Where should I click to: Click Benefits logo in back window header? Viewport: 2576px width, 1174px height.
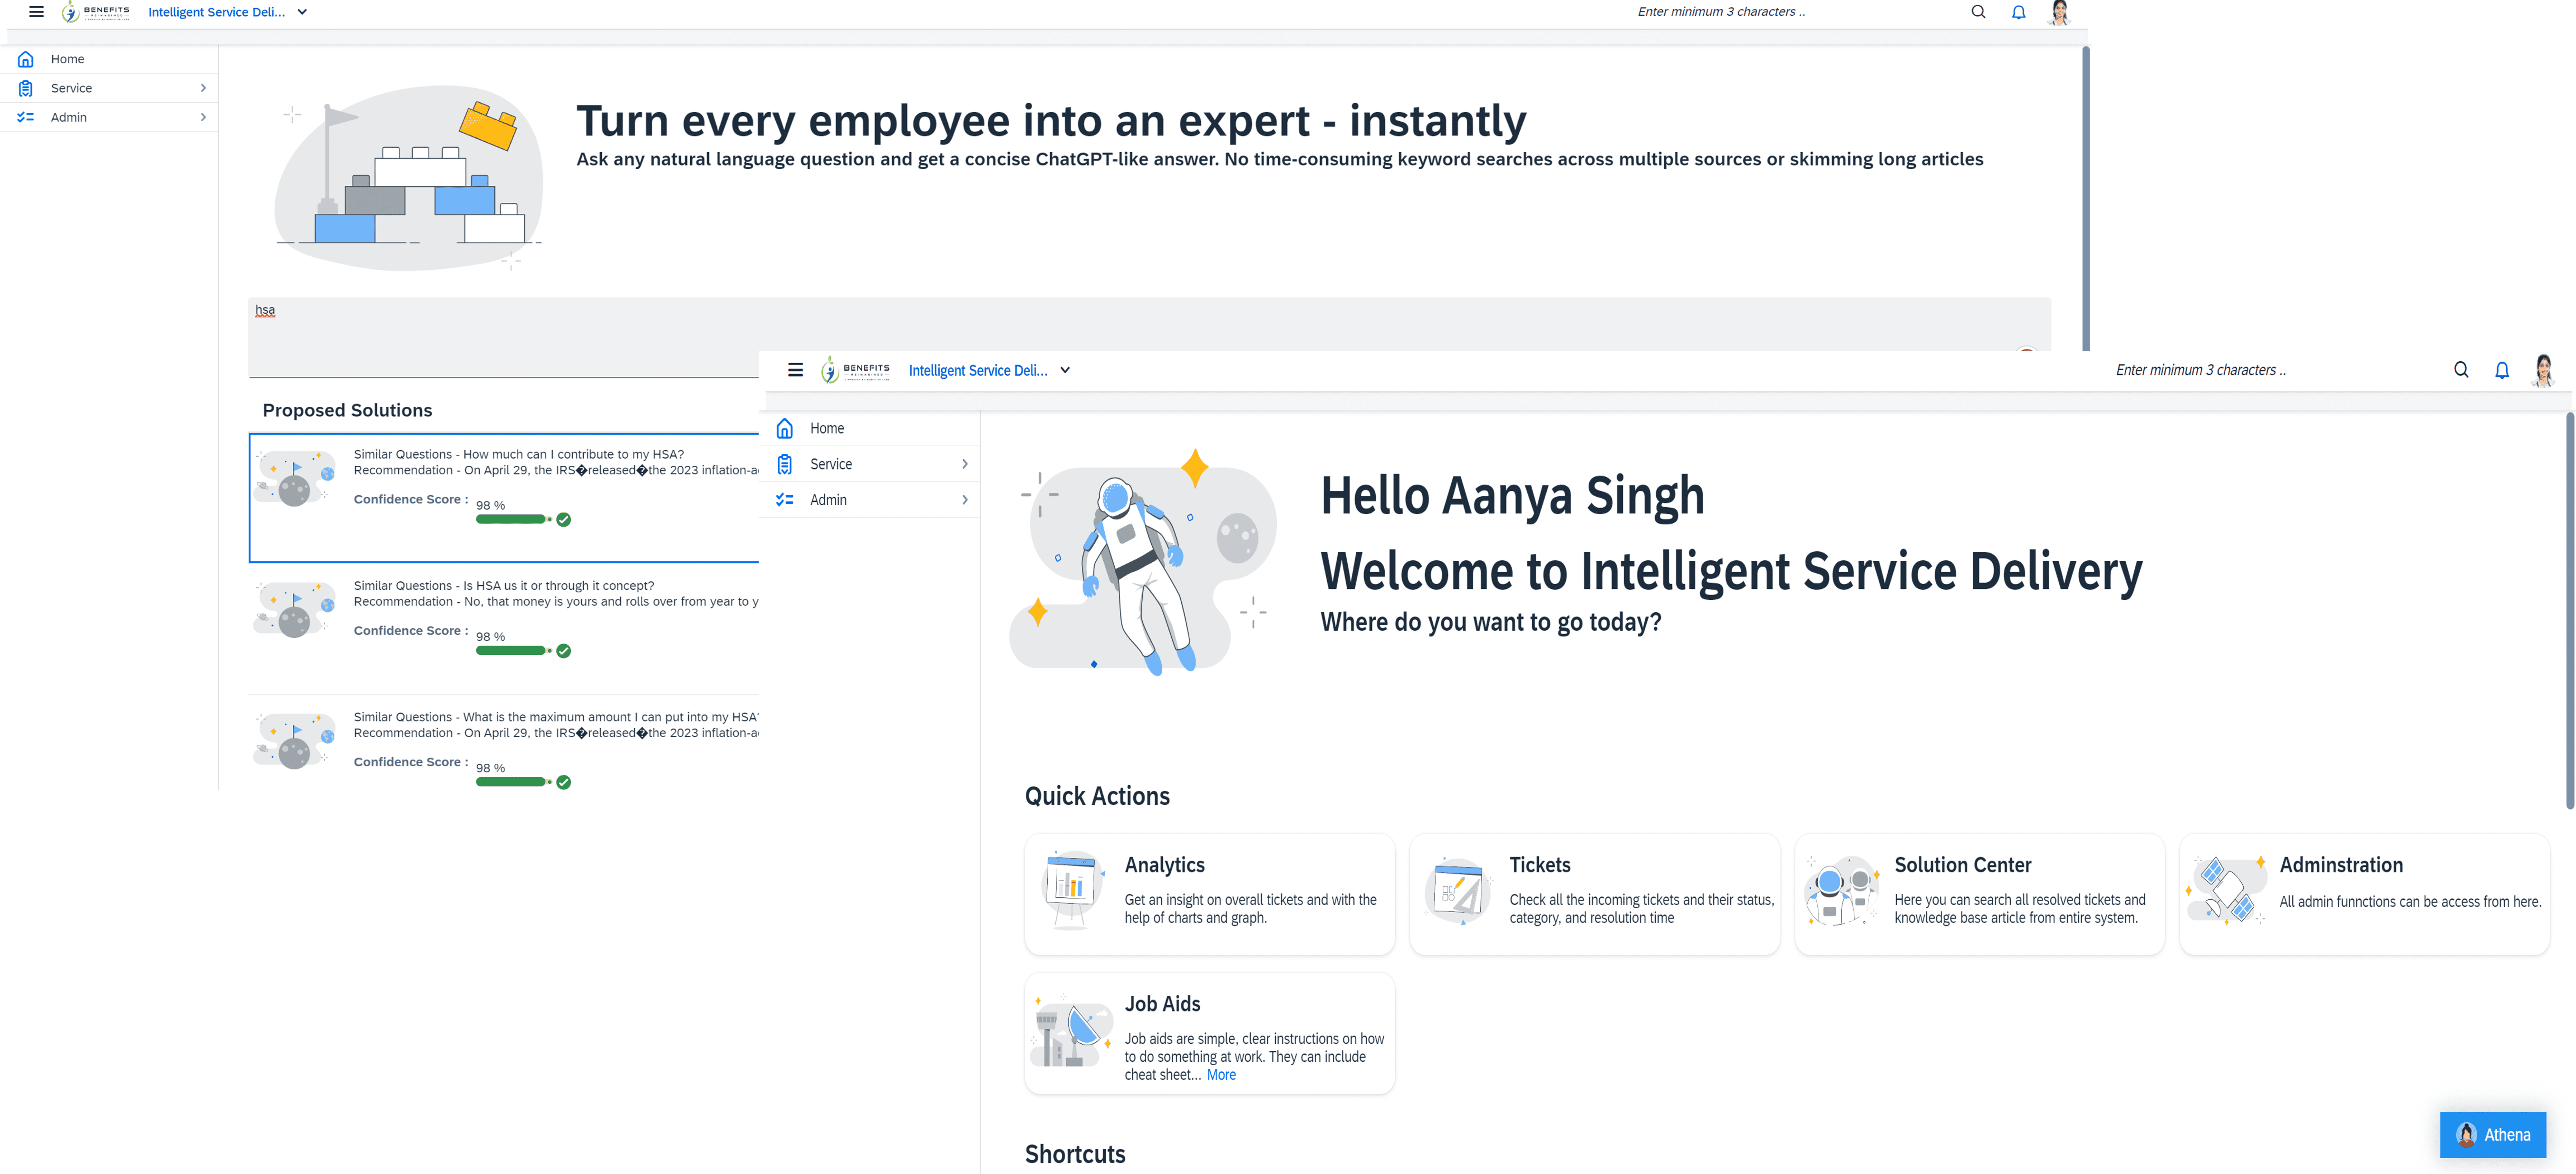tap(95, 12)
